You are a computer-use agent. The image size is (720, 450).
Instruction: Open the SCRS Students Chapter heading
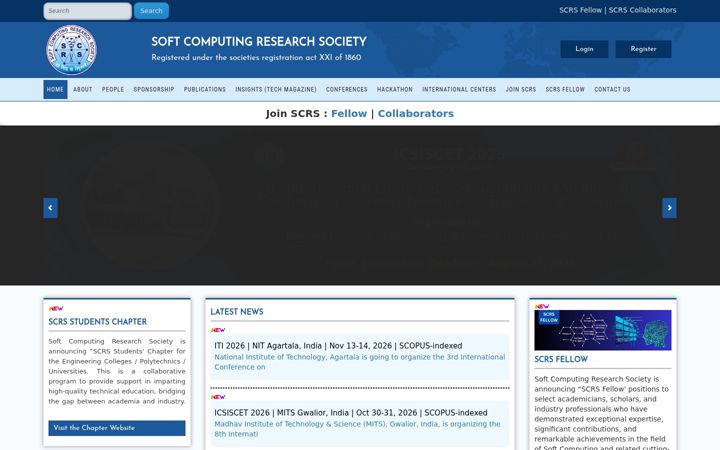click(x=98, y=322)
